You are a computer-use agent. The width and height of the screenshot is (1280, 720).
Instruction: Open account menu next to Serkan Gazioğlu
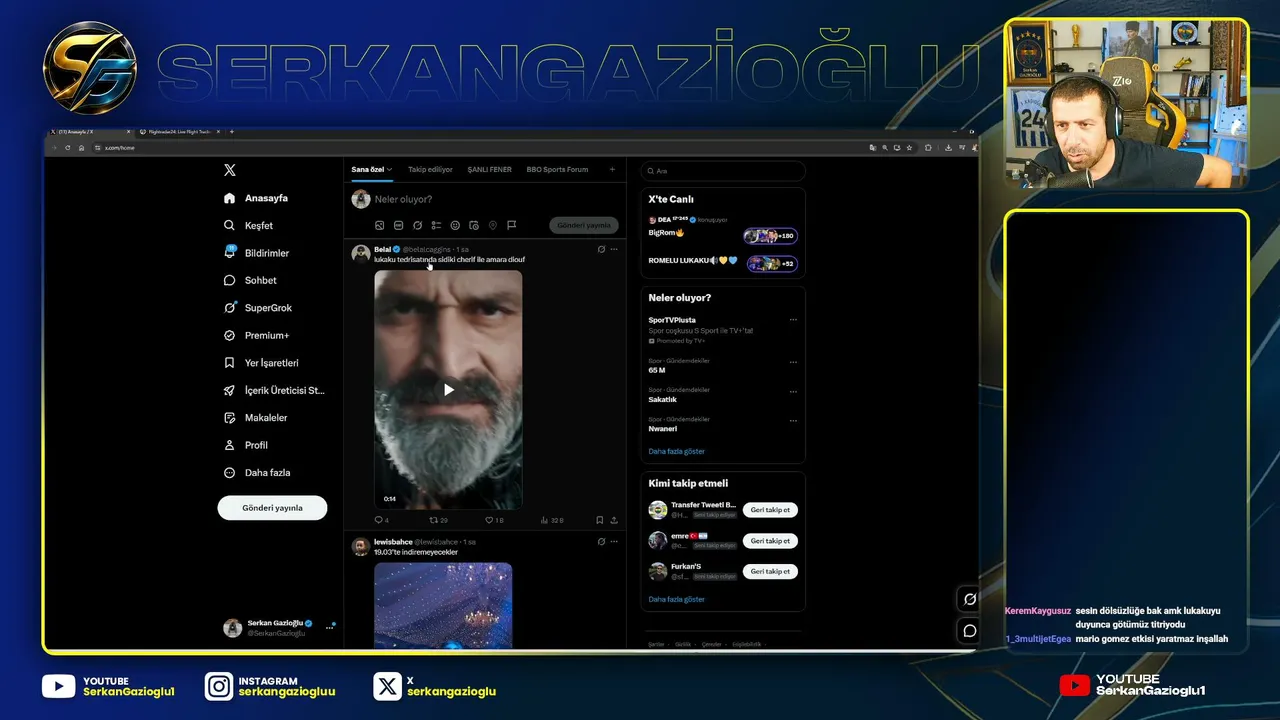coord(329,628)
